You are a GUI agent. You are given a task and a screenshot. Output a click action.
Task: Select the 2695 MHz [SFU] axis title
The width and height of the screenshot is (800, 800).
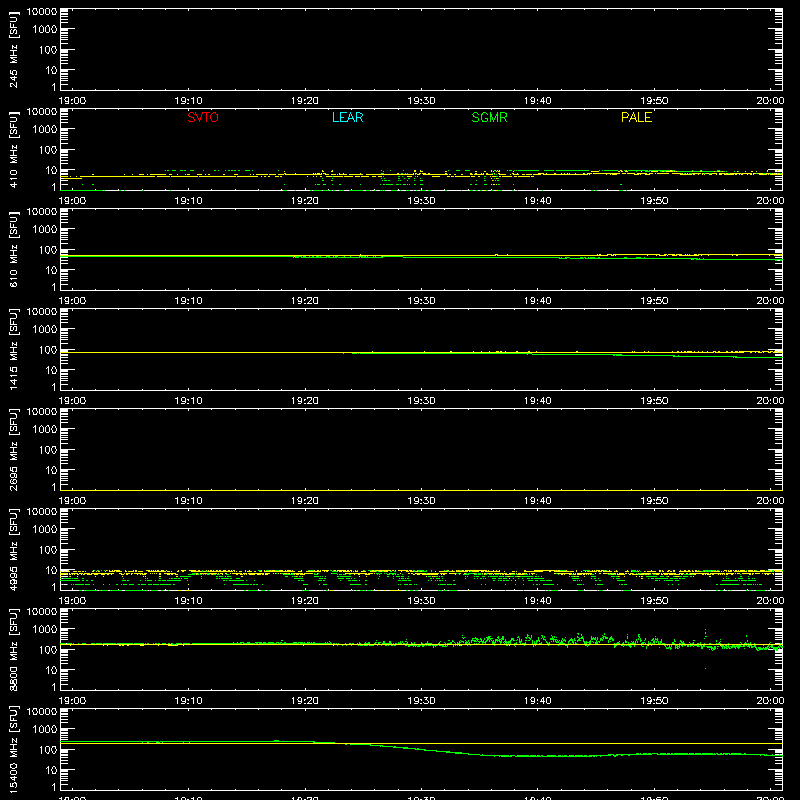click(14, 449)
